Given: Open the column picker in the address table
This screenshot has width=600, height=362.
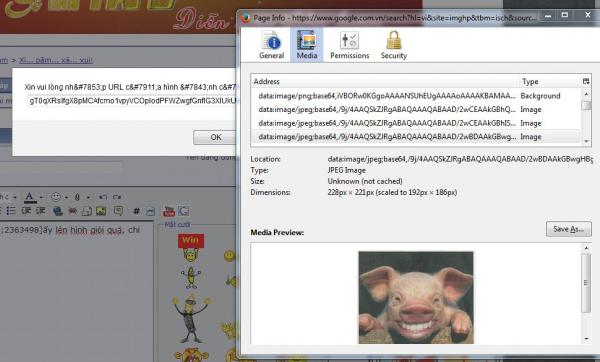Looking at the screenshot, I should [586, 81].
